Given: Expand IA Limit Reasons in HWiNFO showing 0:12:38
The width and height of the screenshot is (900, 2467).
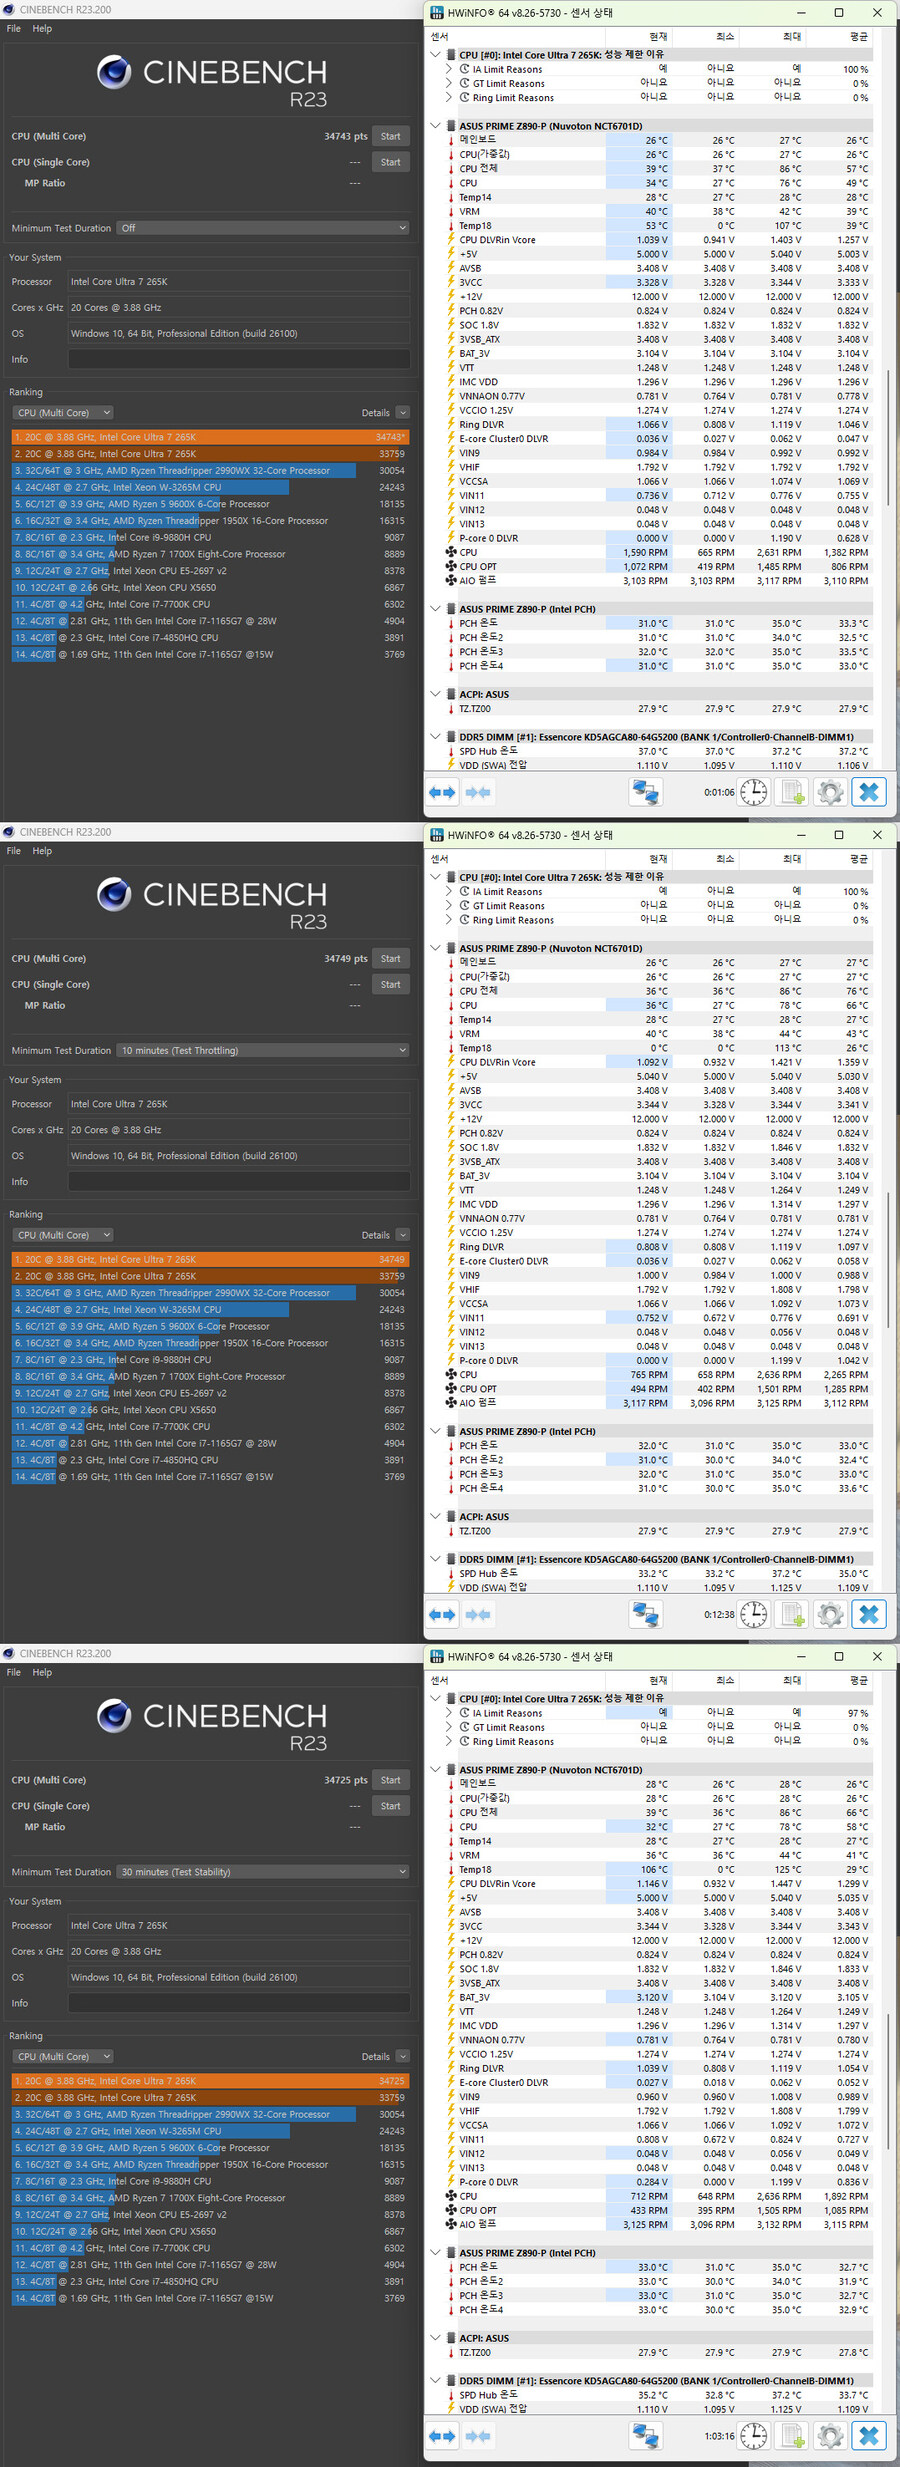Looking at the screenshot, I should [449, 891].
